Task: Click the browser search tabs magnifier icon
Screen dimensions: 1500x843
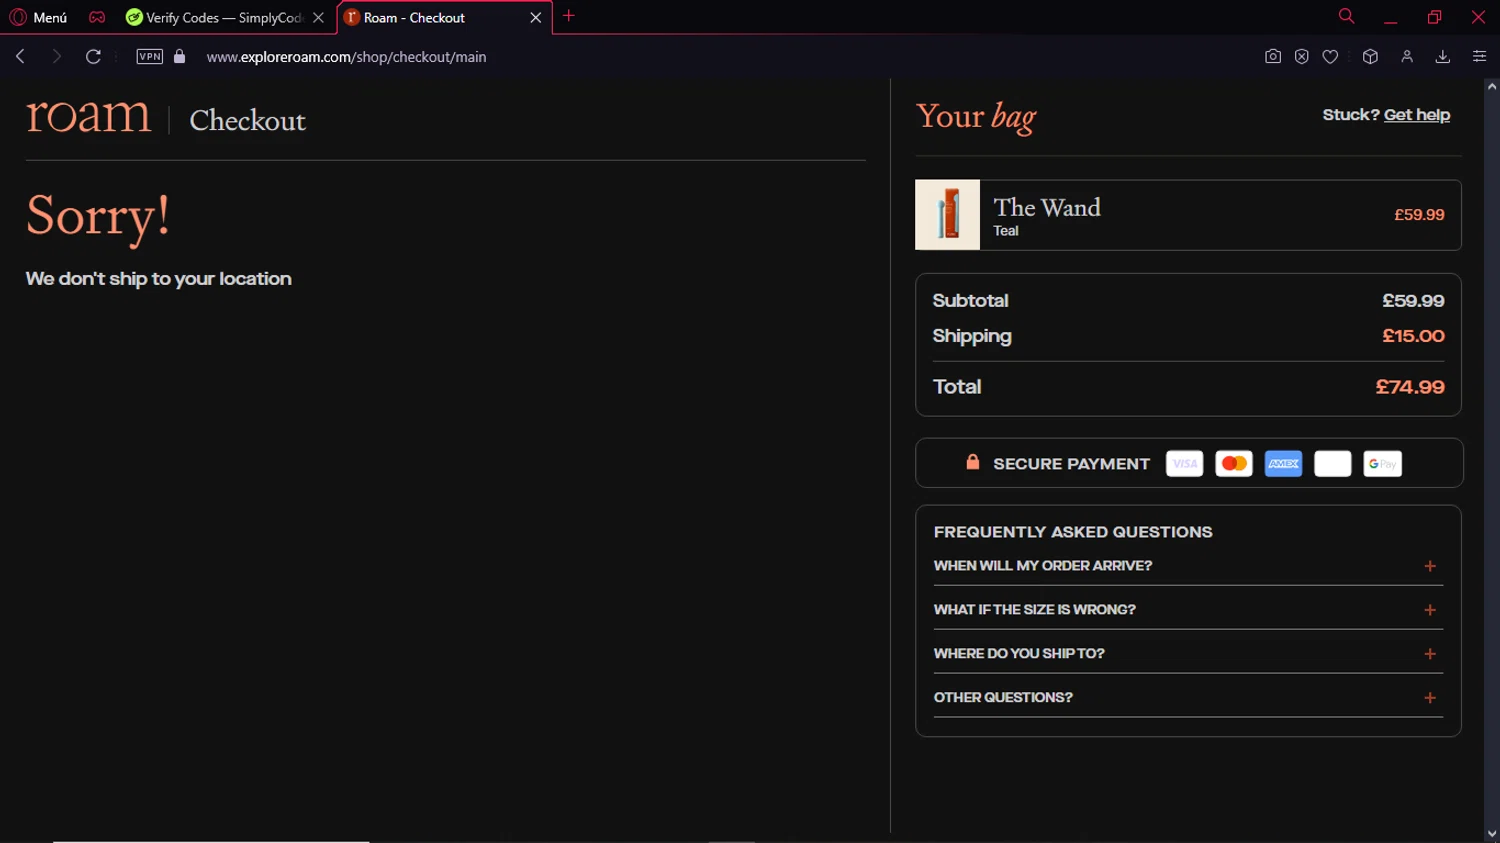Action: point(1347,16)
